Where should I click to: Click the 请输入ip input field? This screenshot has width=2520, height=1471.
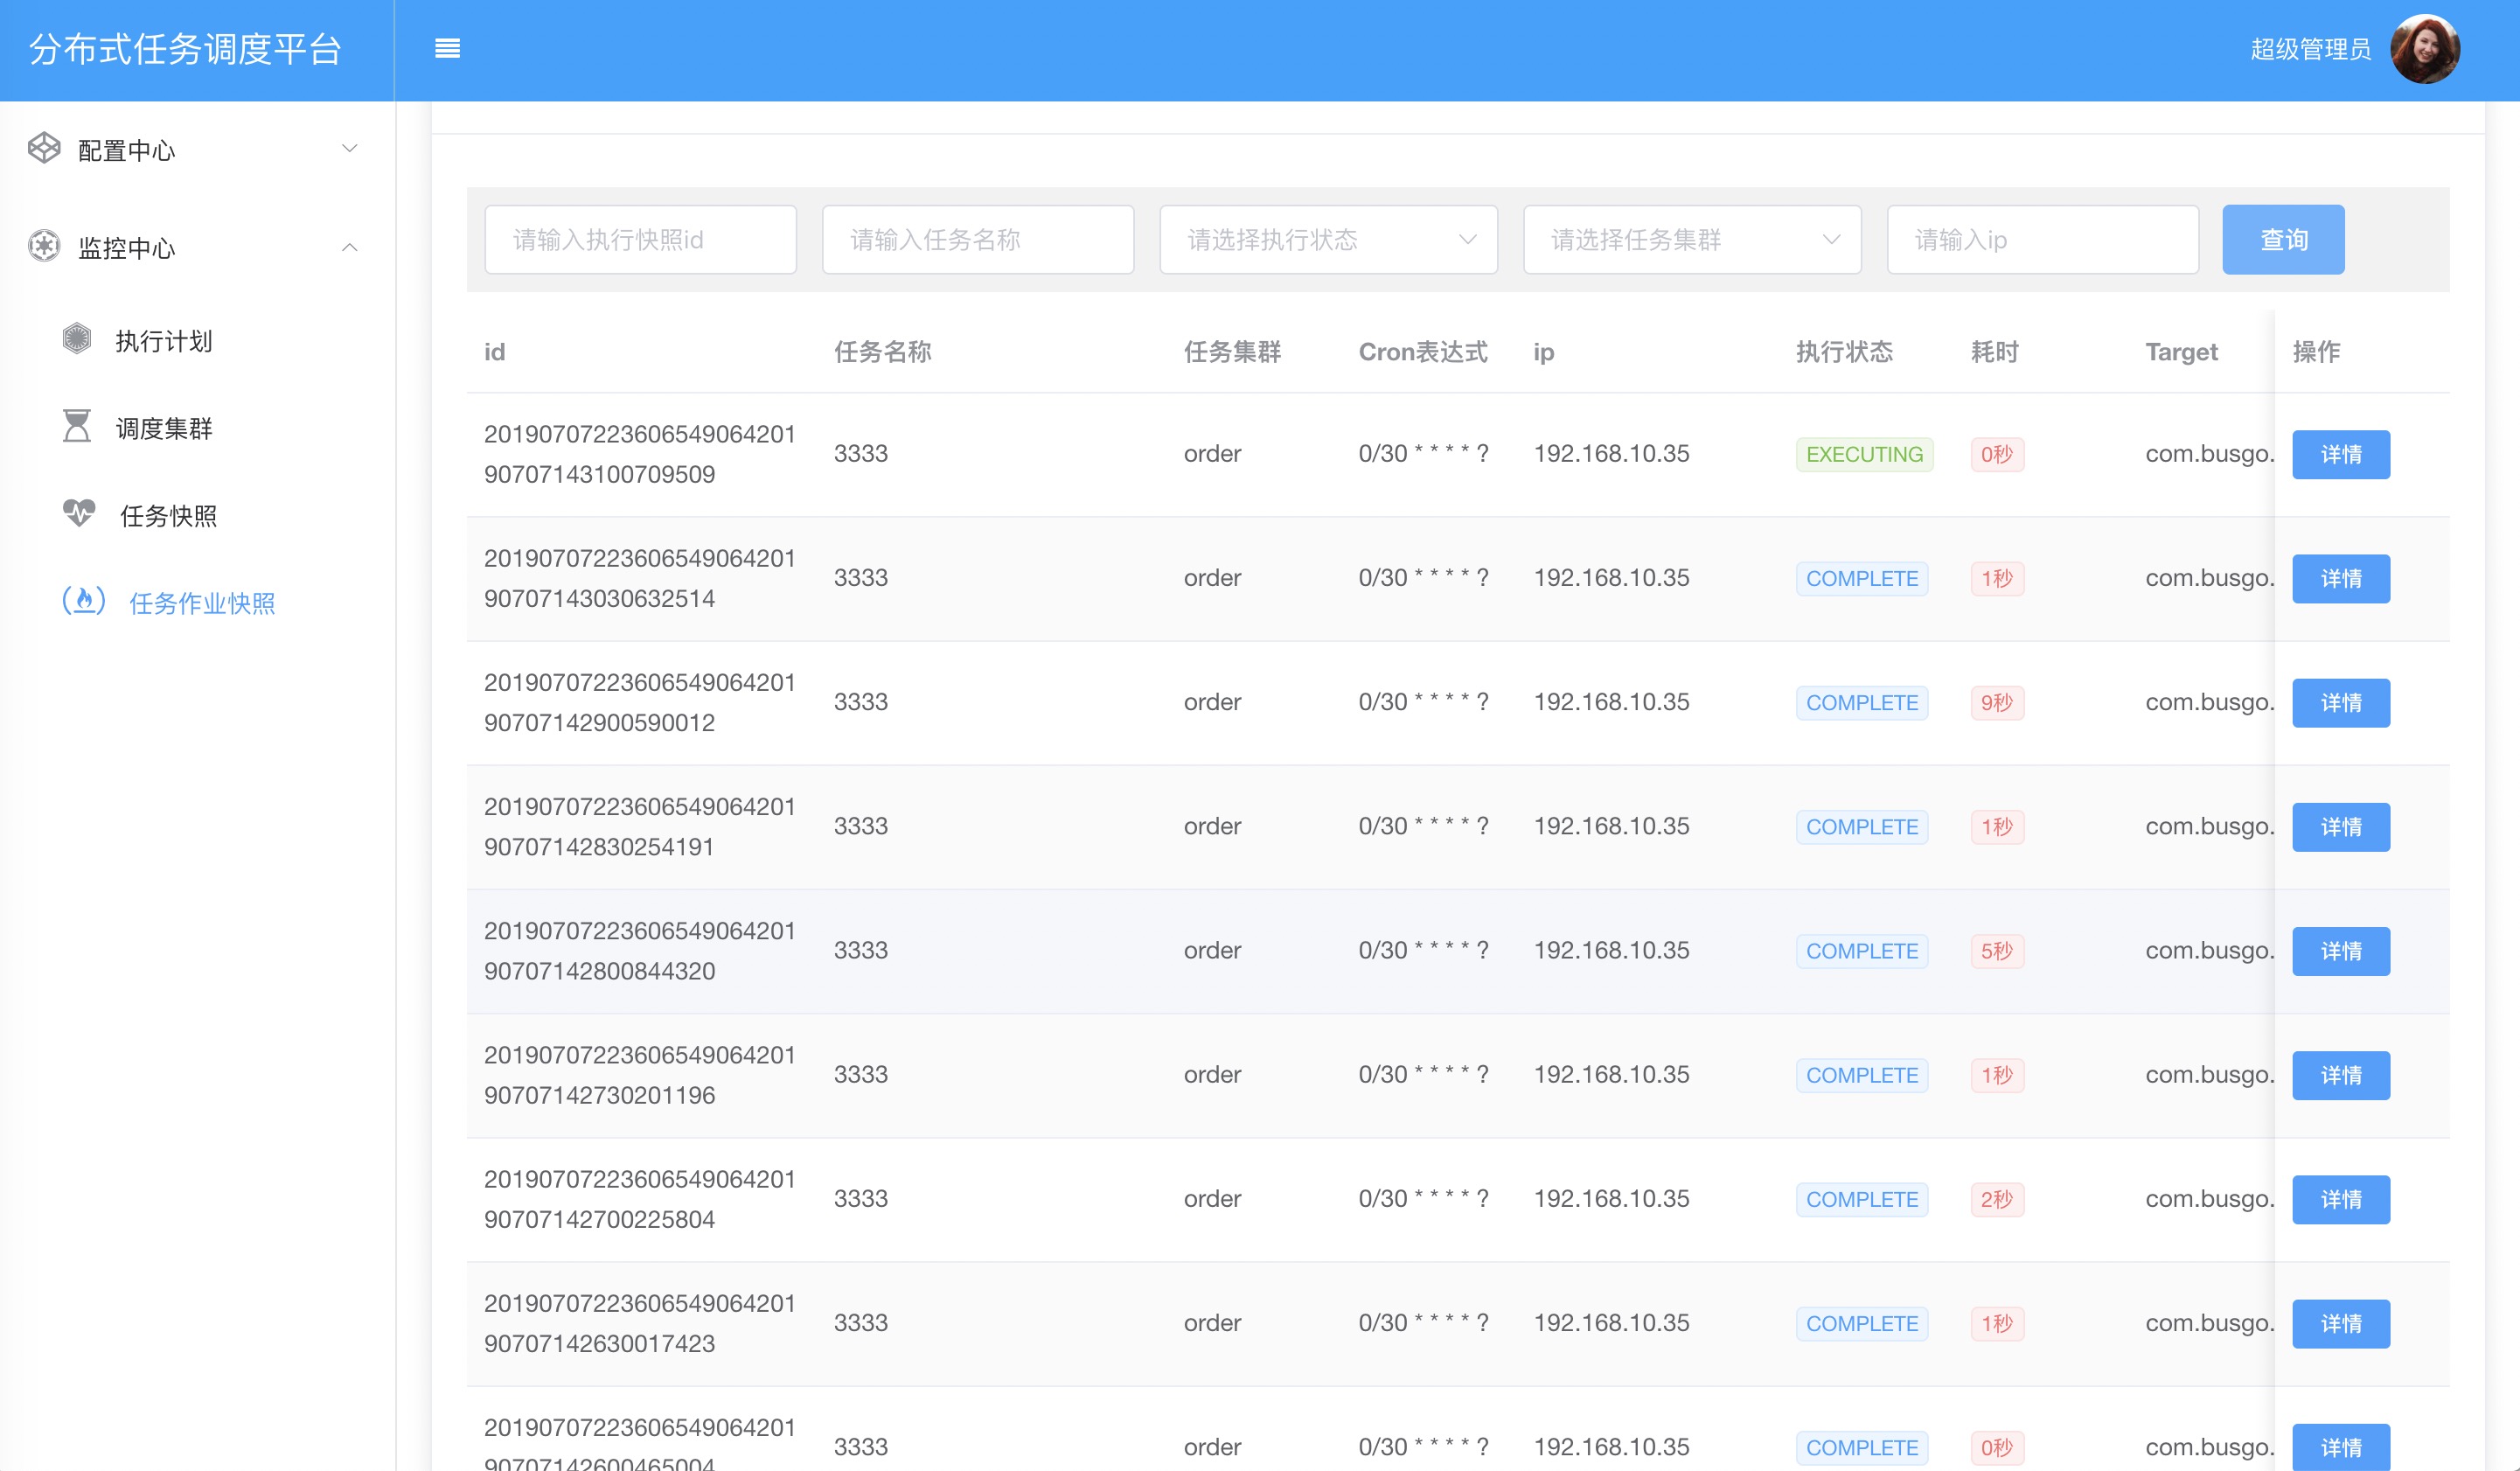click(x=2041, y=240)
